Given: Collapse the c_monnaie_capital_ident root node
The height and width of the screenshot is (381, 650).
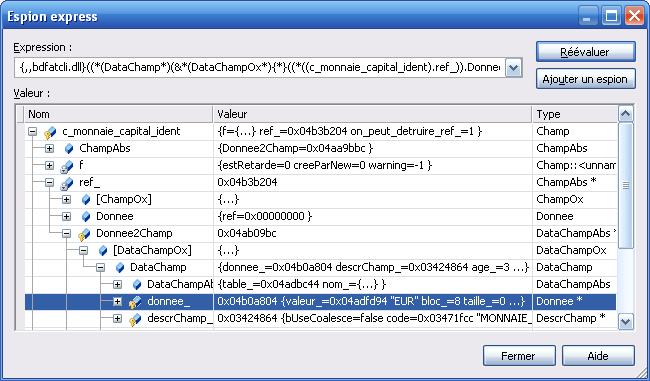Looking at the screenshot, I should tap(32, 132).
